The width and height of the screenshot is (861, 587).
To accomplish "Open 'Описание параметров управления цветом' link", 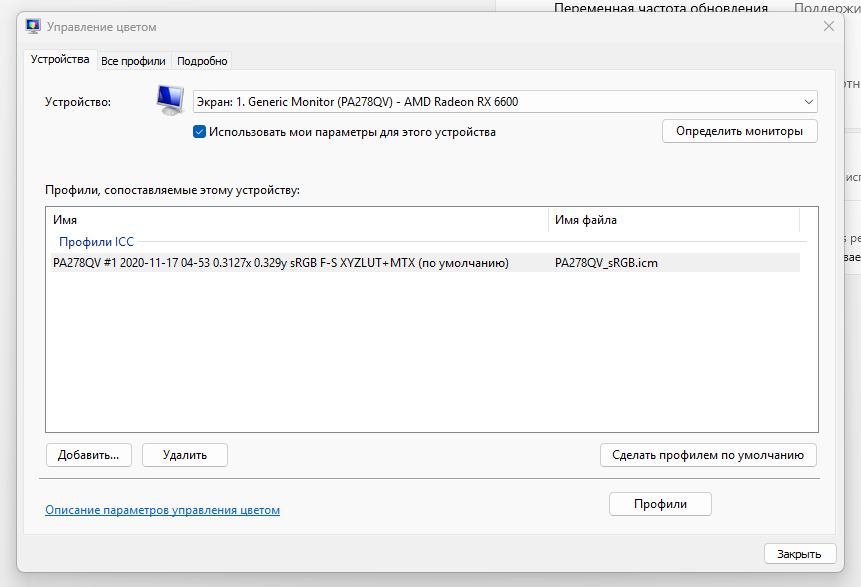I will click(163, 510).
